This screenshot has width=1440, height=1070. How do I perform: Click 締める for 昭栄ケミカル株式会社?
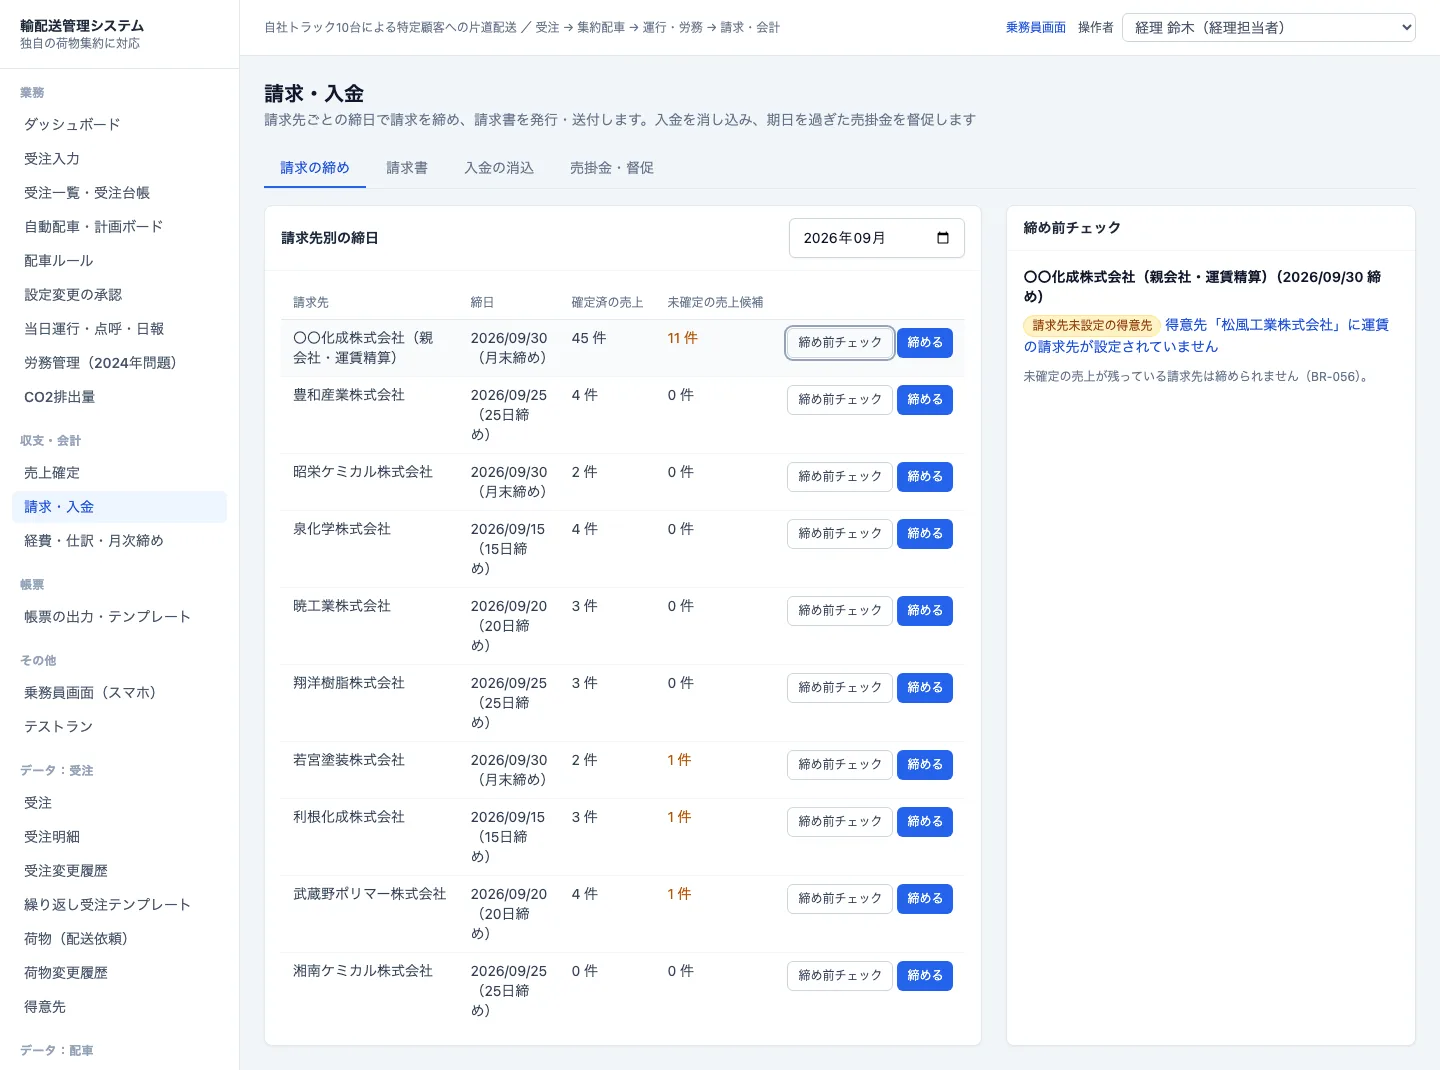925,477
